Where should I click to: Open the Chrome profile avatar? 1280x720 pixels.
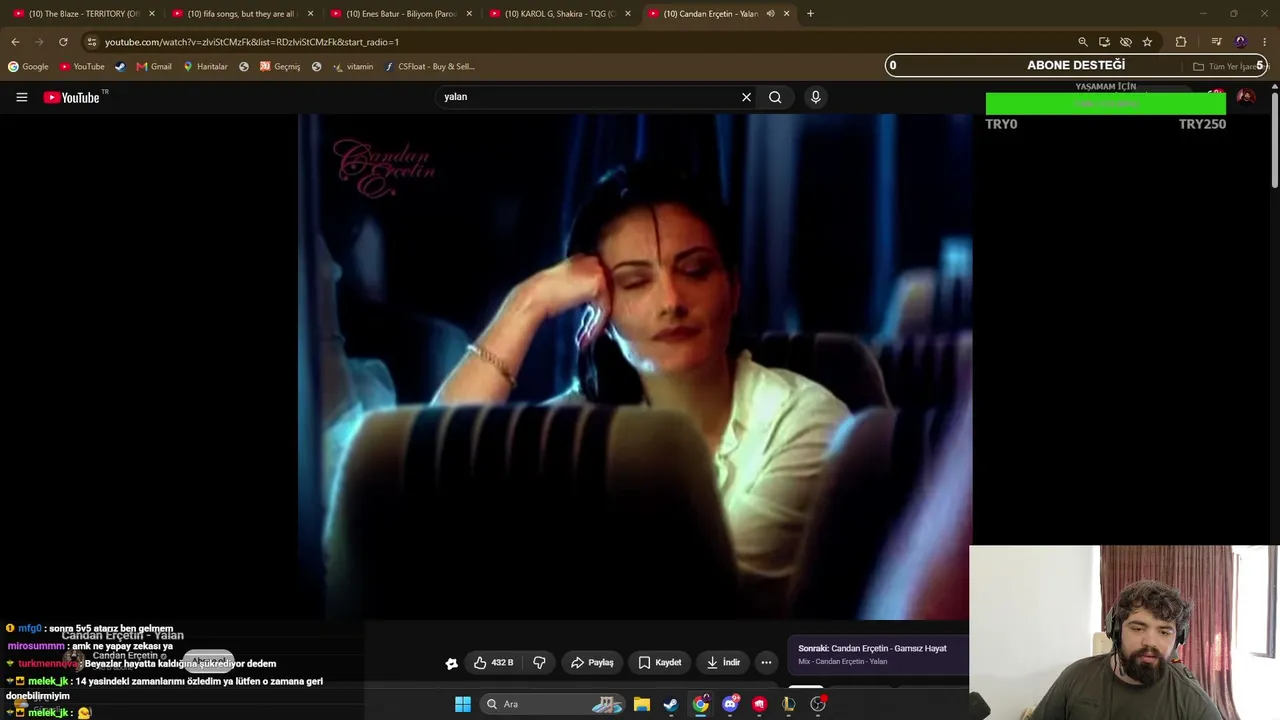1240,42
